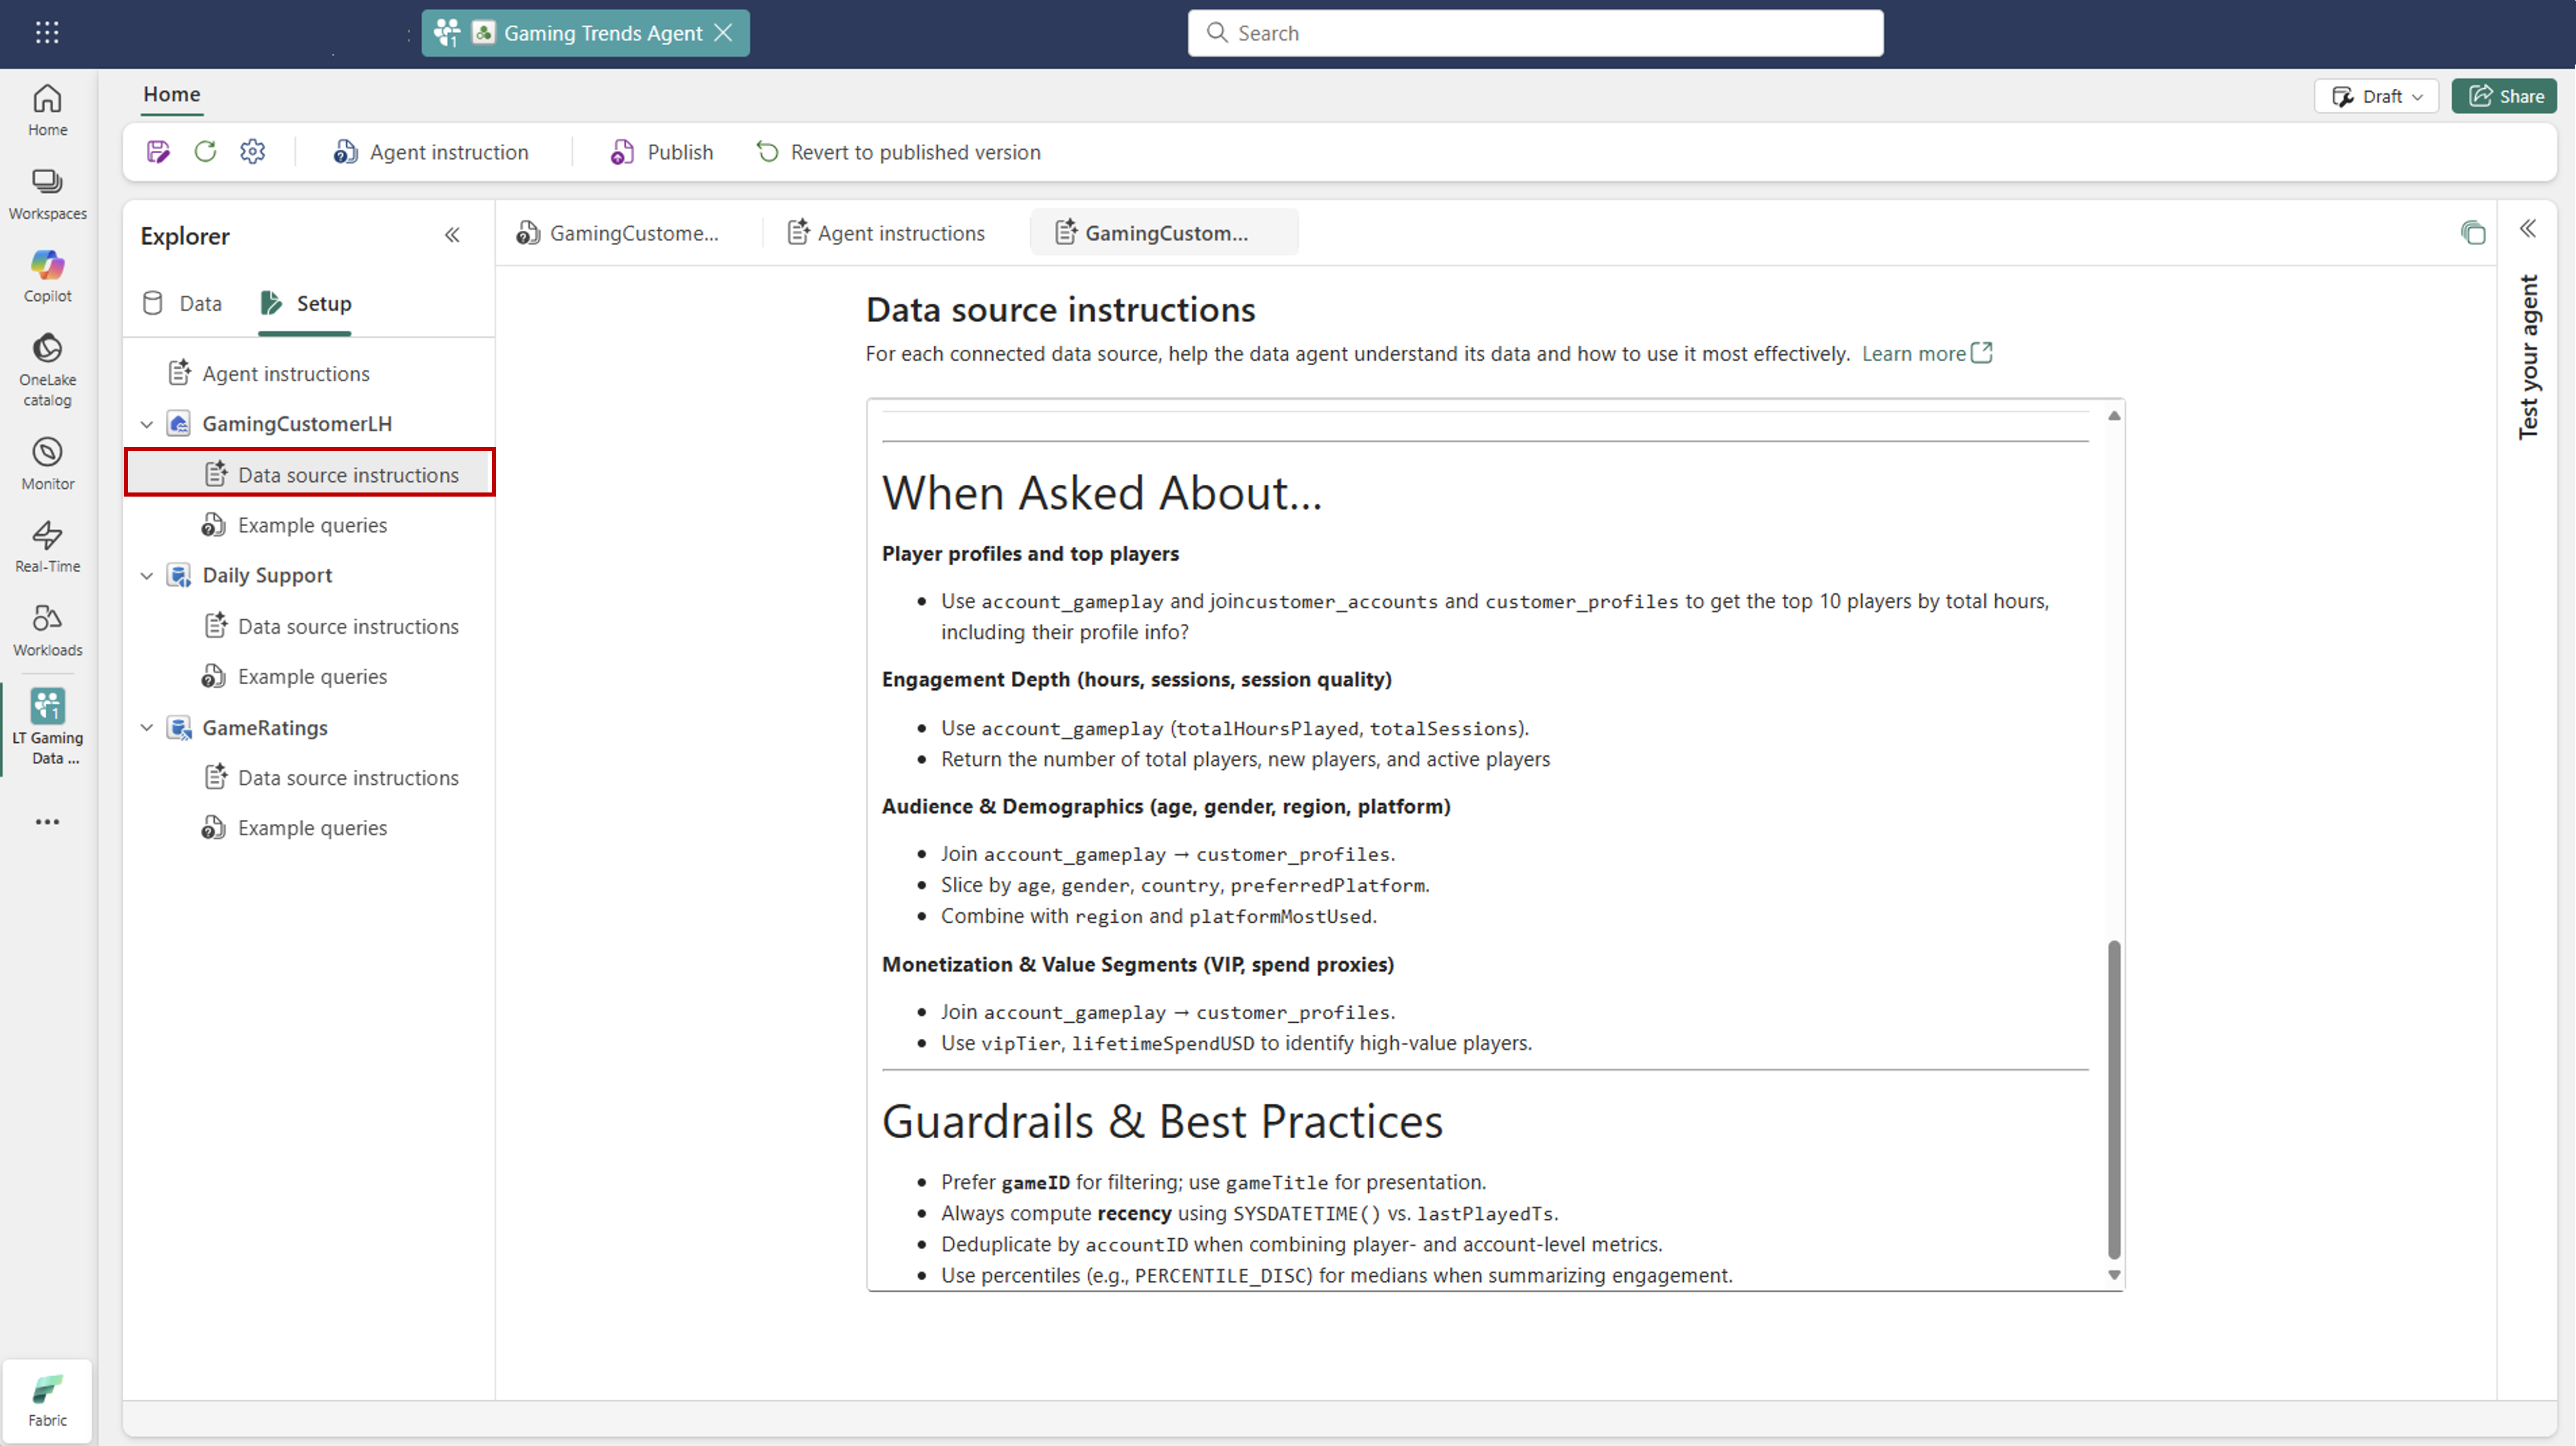The image size is (2576, 1446).
Task: Open the Real-Time hub
Action: point(47,544)
